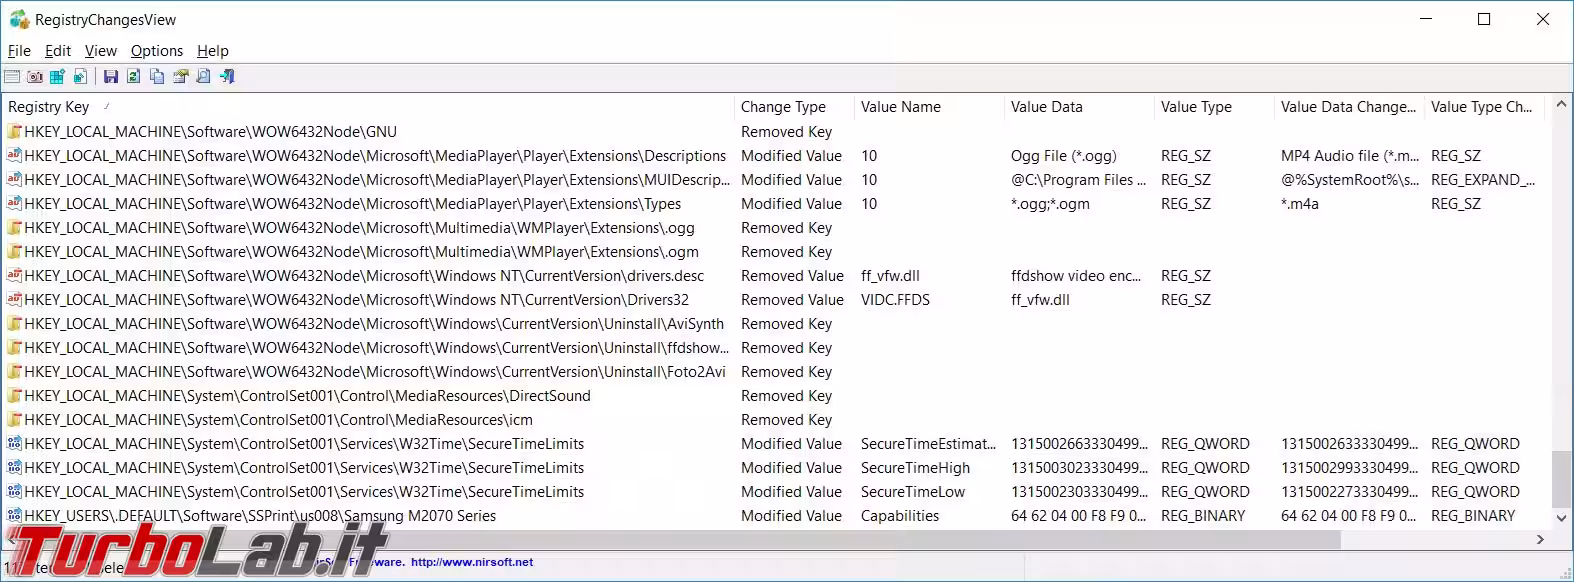Open the File menu
The width and height of the screenshot is (1574, 582).
(19, 51)
